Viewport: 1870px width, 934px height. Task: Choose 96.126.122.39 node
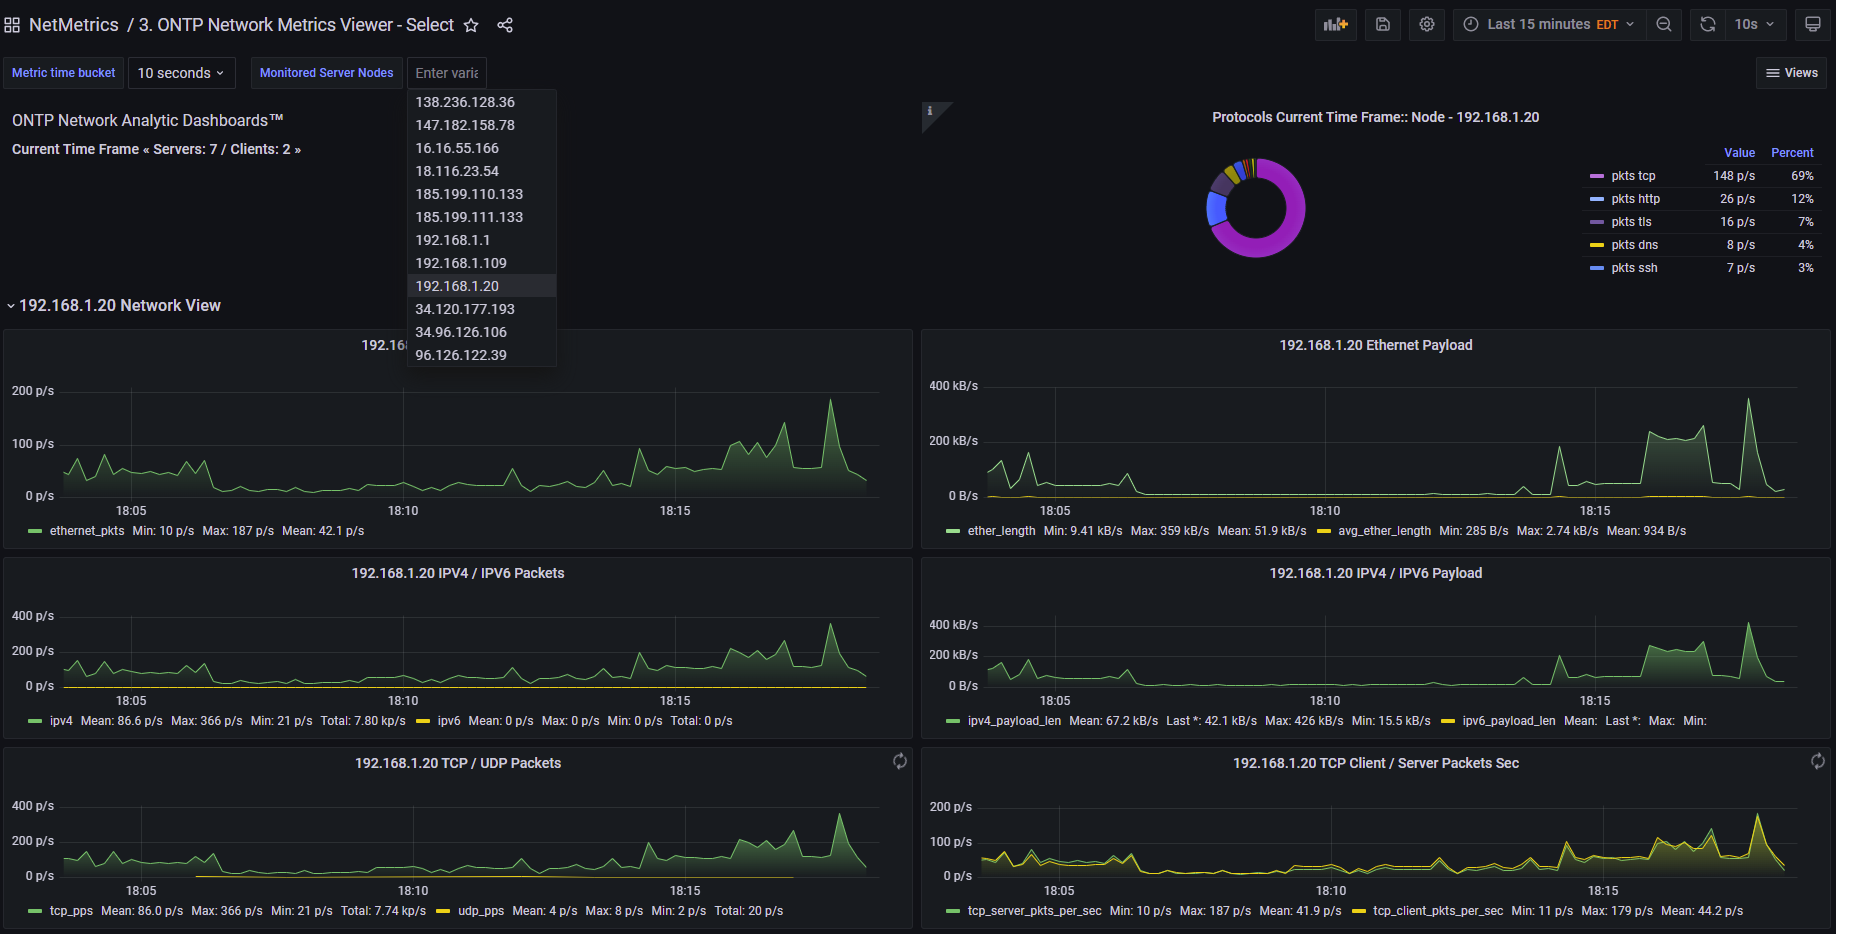[x=482, y=355]
